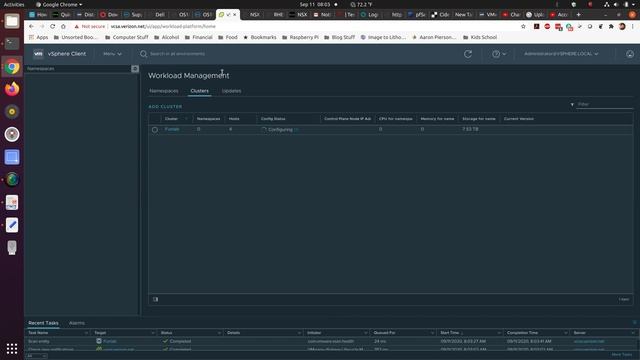This screenshot has width=640, height=360.
Task: Open the vSphere help menu
Action: pyautogui.click(x=498, y=54)
